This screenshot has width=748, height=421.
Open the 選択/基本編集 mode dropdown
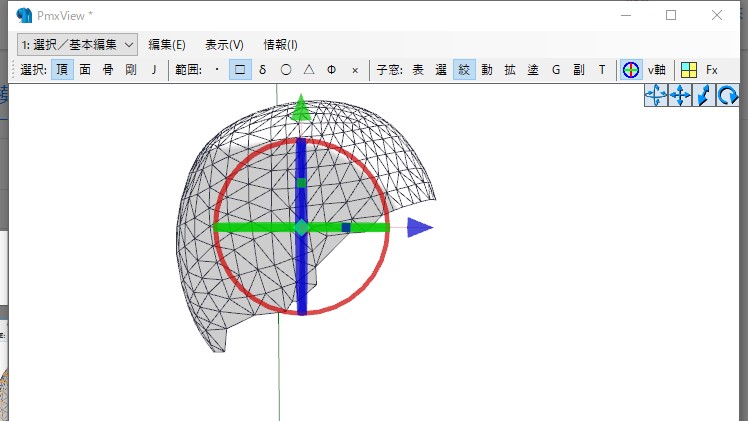pyautogui.click(x=76, y=44)
